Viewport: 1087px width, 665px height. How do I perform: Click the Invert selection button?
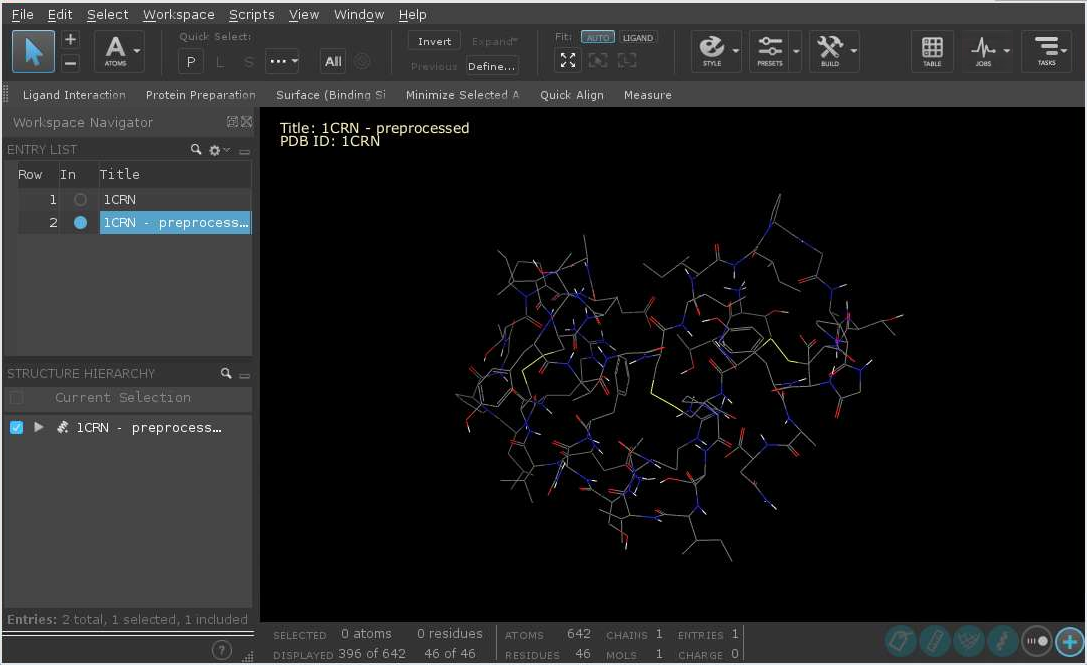[x=434, y=41]
